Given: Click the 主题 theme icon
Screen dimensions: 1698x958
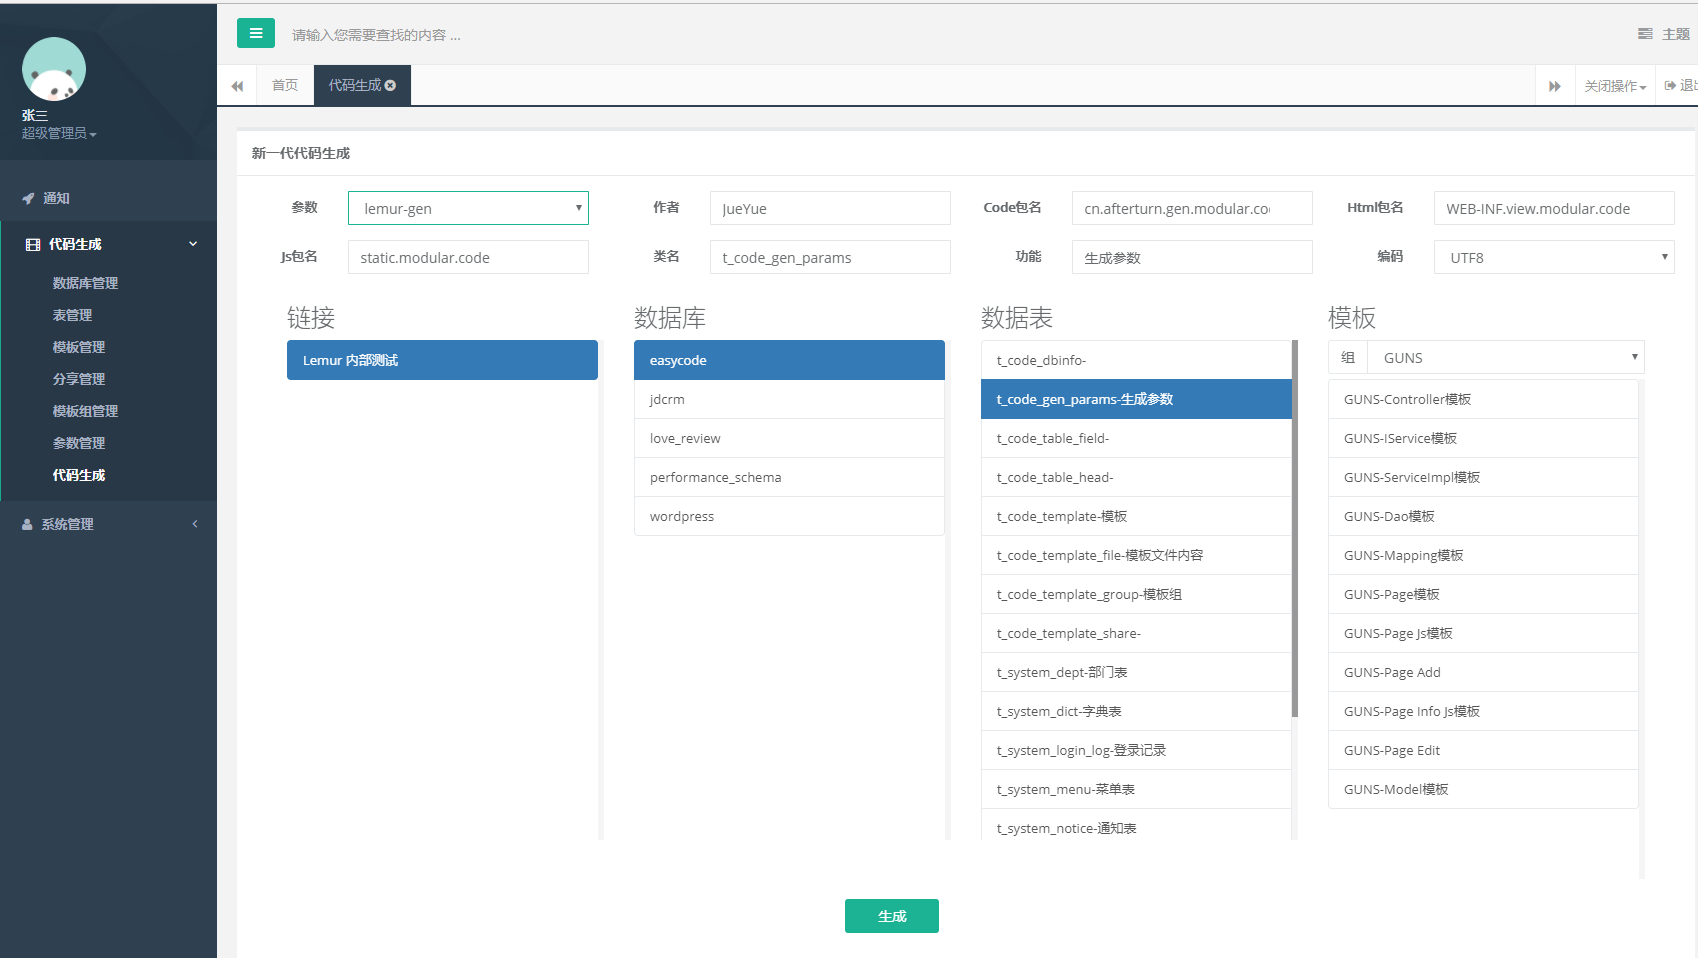Looking at the screenshot, I should [x=1645, y=34].
